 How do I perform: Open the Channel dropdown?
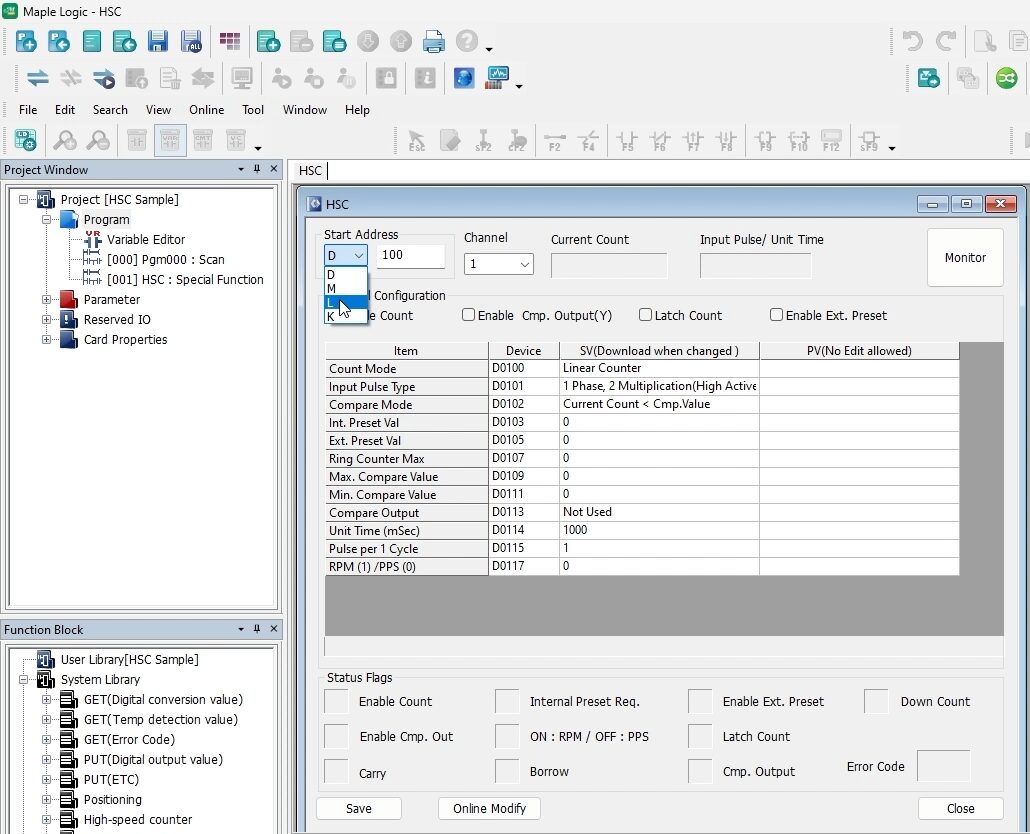499,264
